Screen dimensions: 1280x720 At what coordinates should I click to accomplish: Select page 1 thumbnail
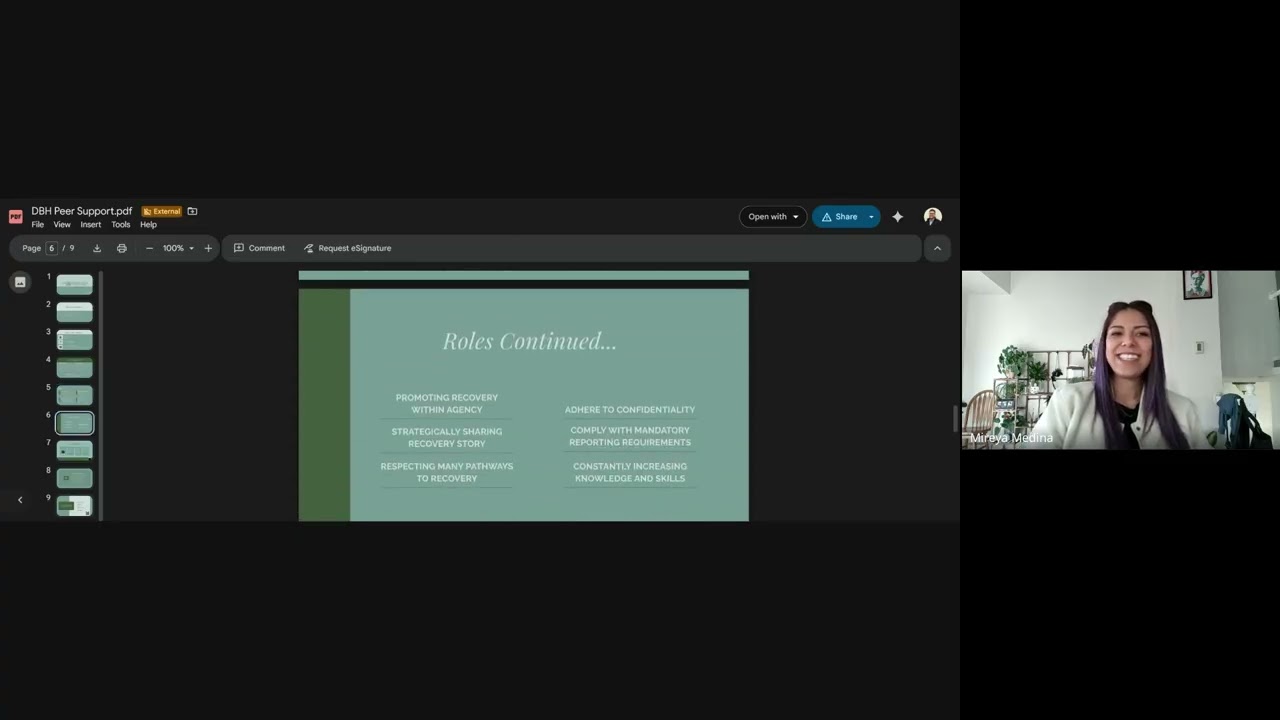74,284
